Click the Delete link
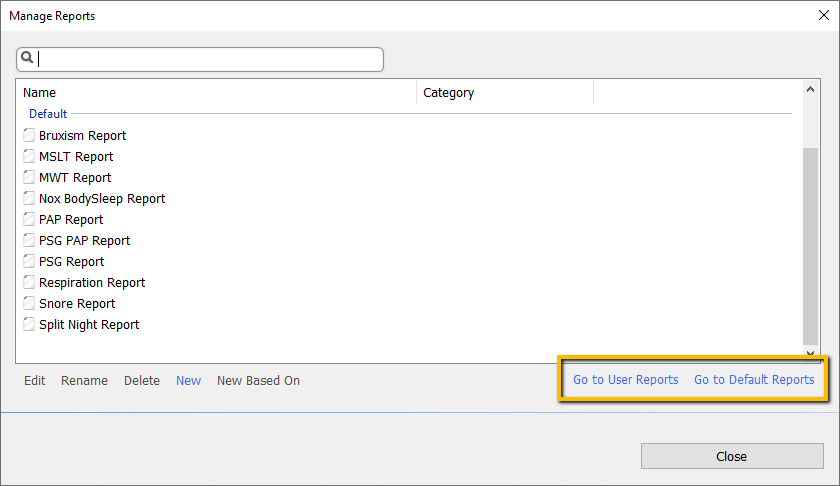840x486 pixels. coord(141,380)
